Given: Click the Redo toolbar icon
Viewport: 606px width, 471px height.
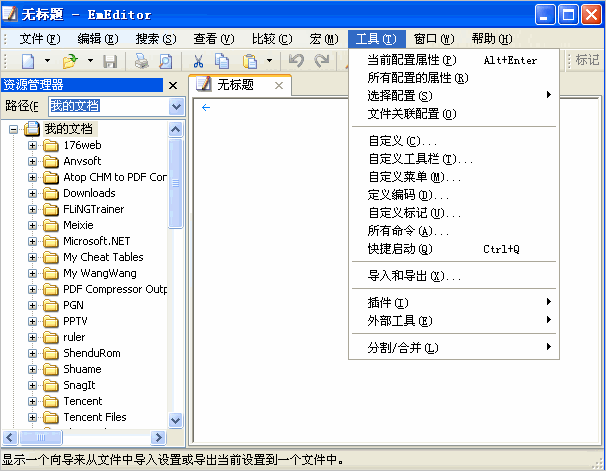Looking at the screenshot, I should tap(322, 61).
